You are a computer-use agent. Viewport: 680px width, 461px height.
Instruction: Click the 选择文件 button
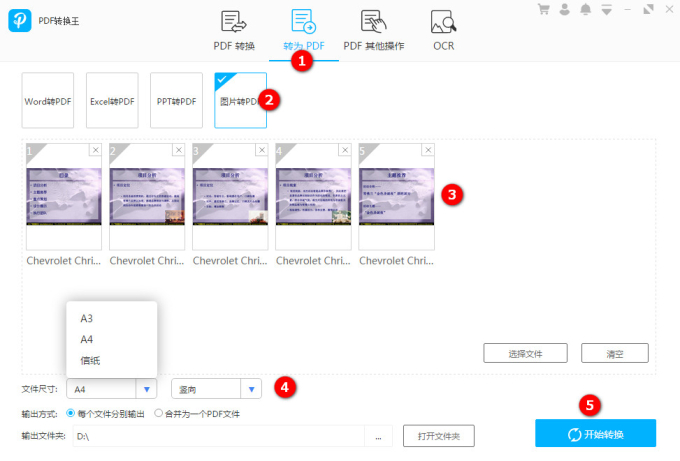pyautogui.click(x=525, y=353)
